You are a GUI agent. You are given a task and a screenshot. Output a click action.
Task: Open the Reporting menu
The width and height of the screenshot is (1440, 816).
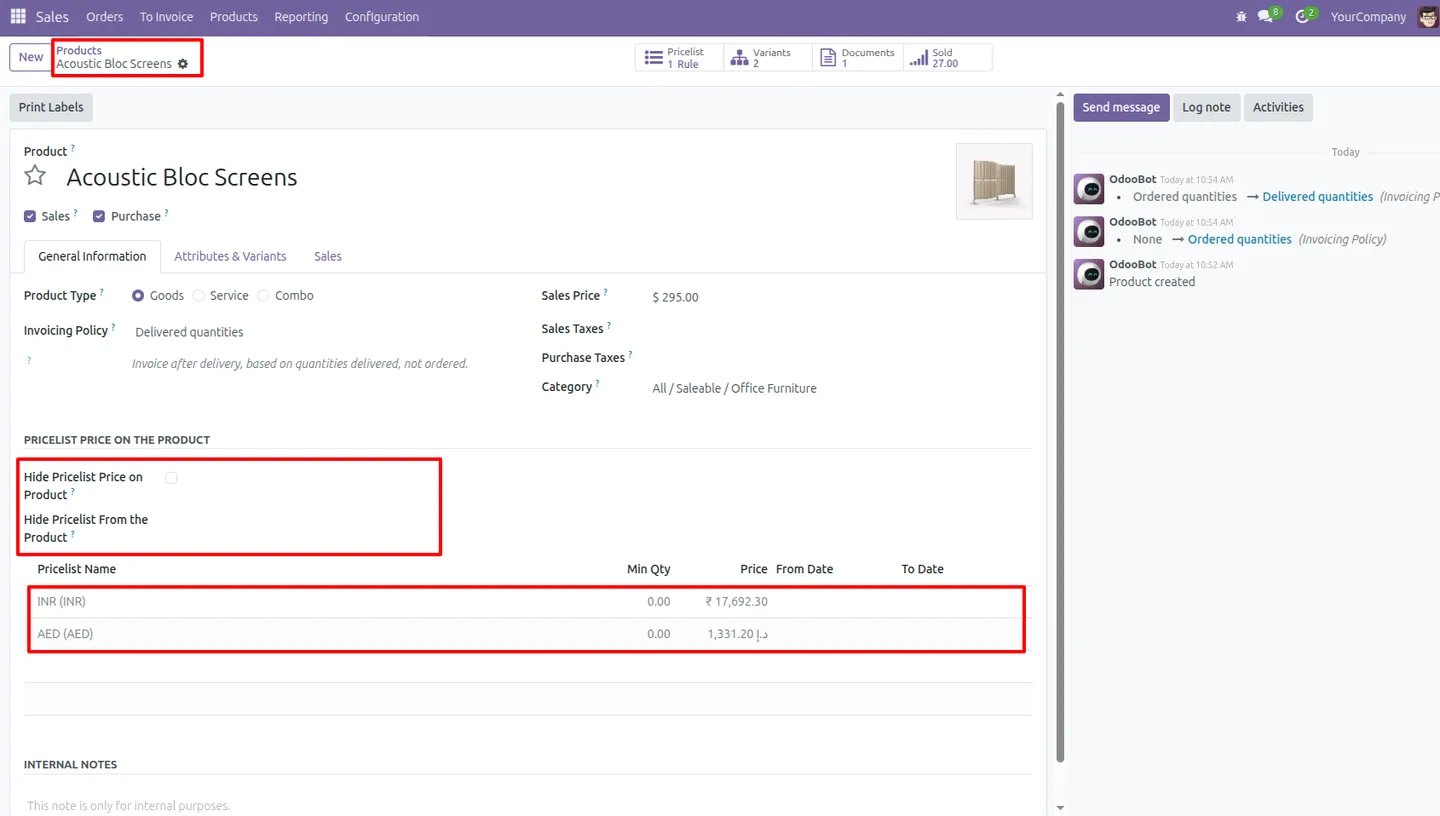point(301,17)
